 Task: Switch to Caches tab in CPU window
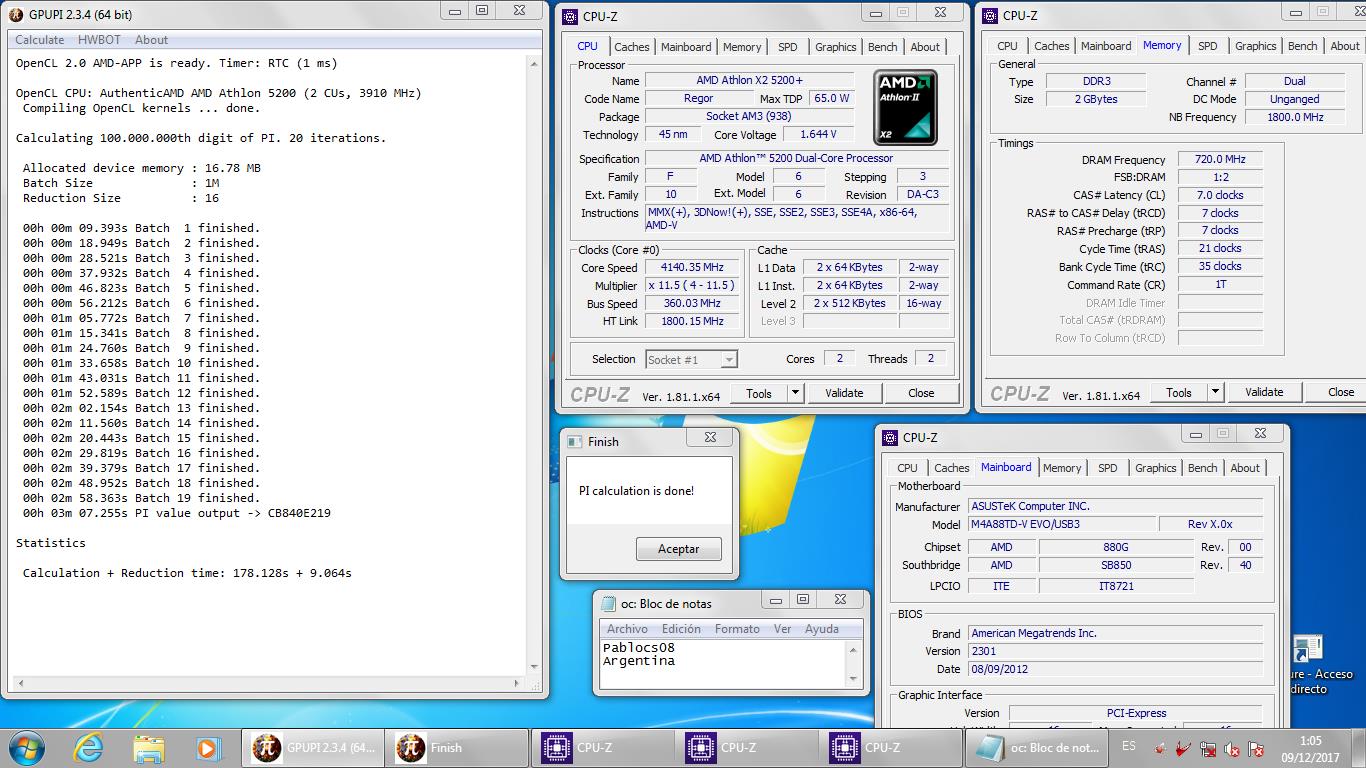tap(632, 47)
